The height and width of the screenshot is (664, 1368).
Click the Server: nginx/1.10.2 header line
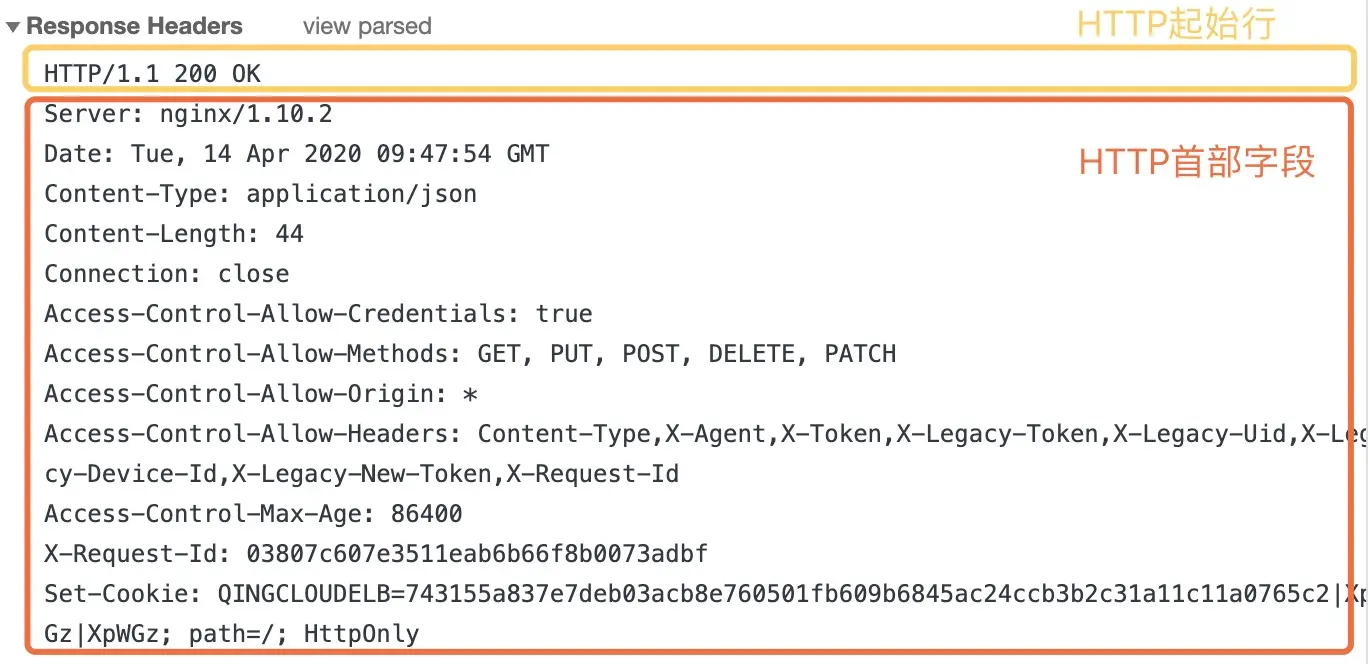point(188,114)
